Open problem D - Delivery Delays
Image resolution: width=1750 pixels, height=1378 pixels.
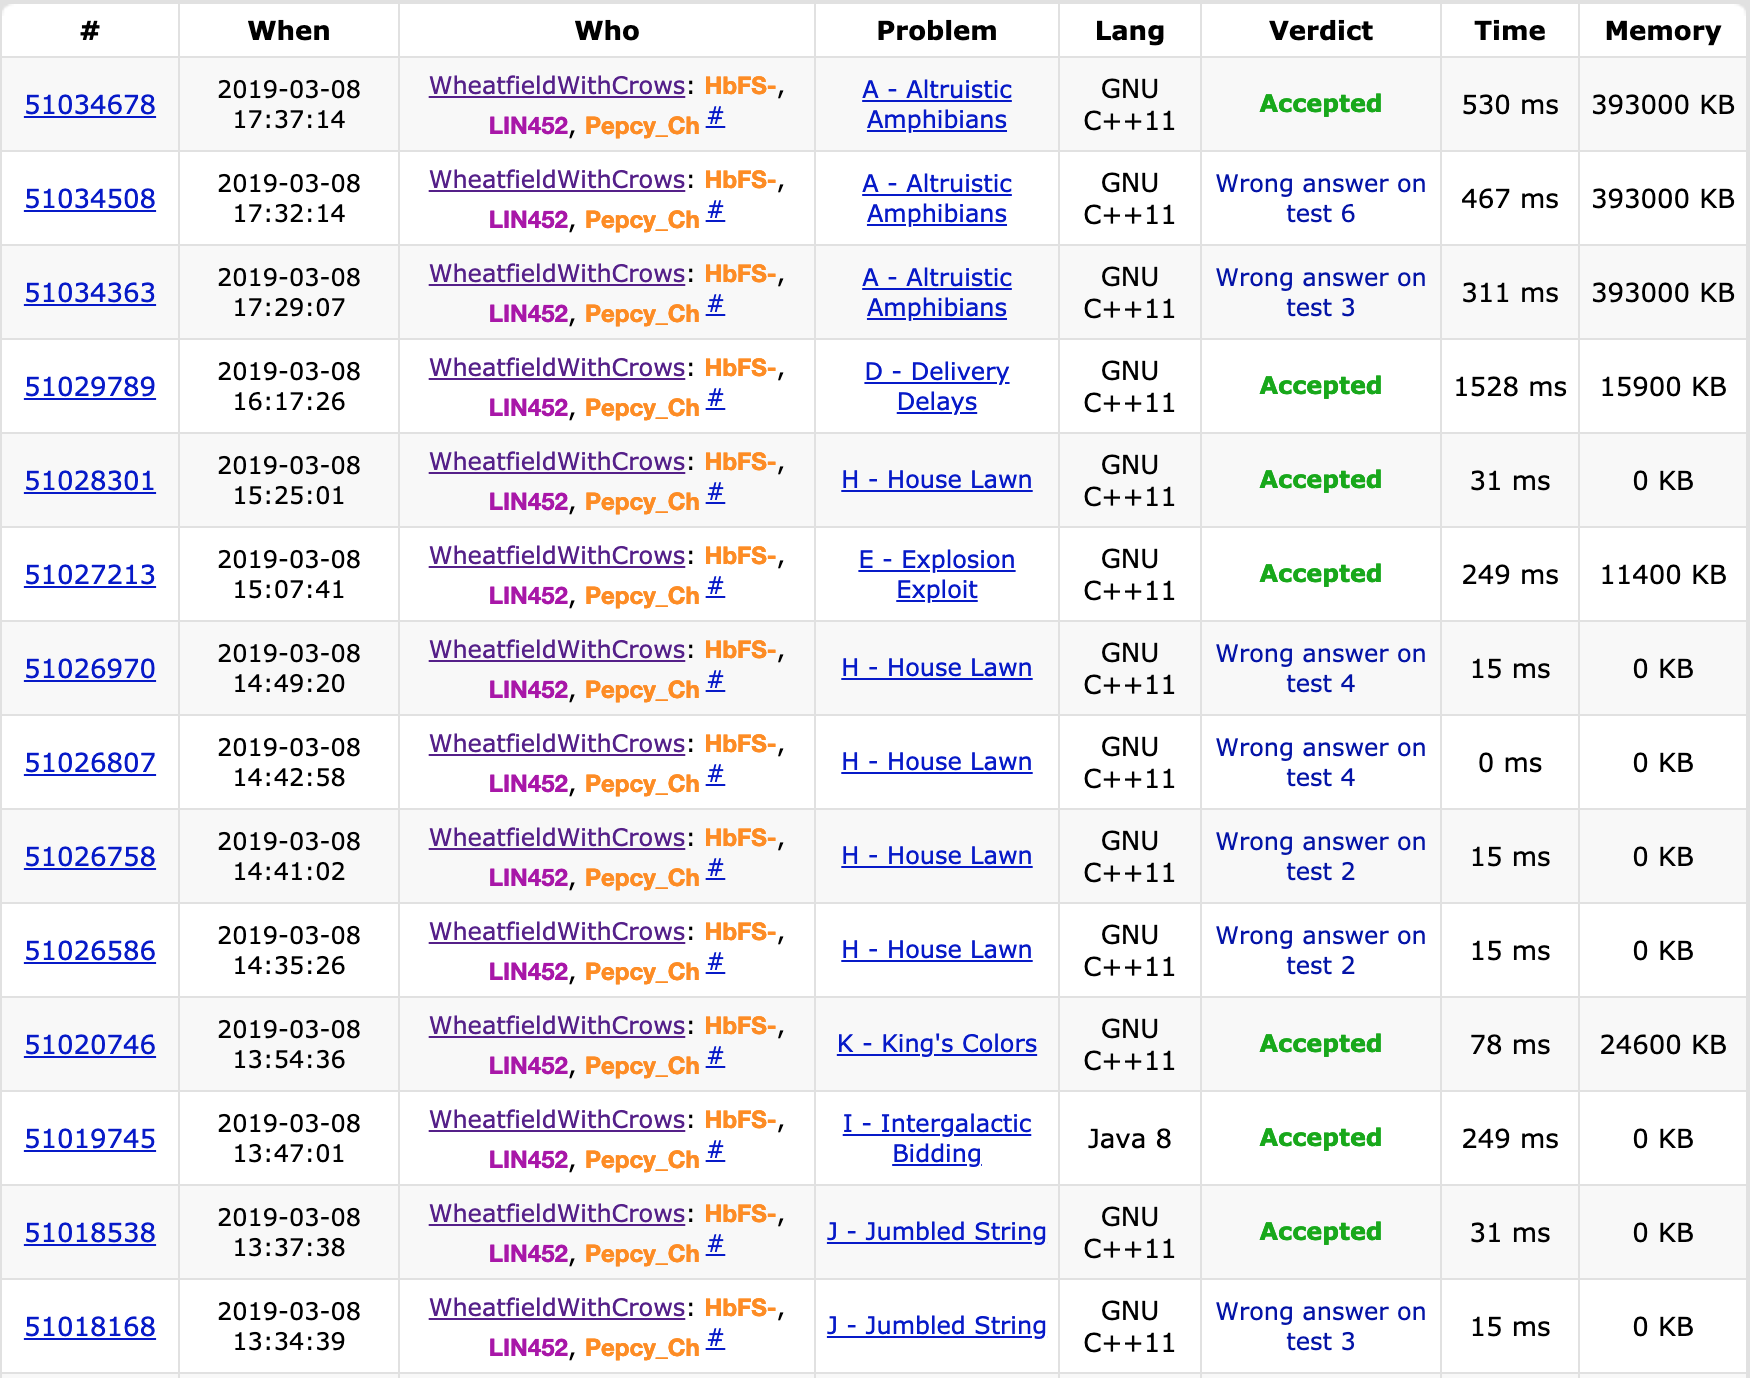(936, 387)
